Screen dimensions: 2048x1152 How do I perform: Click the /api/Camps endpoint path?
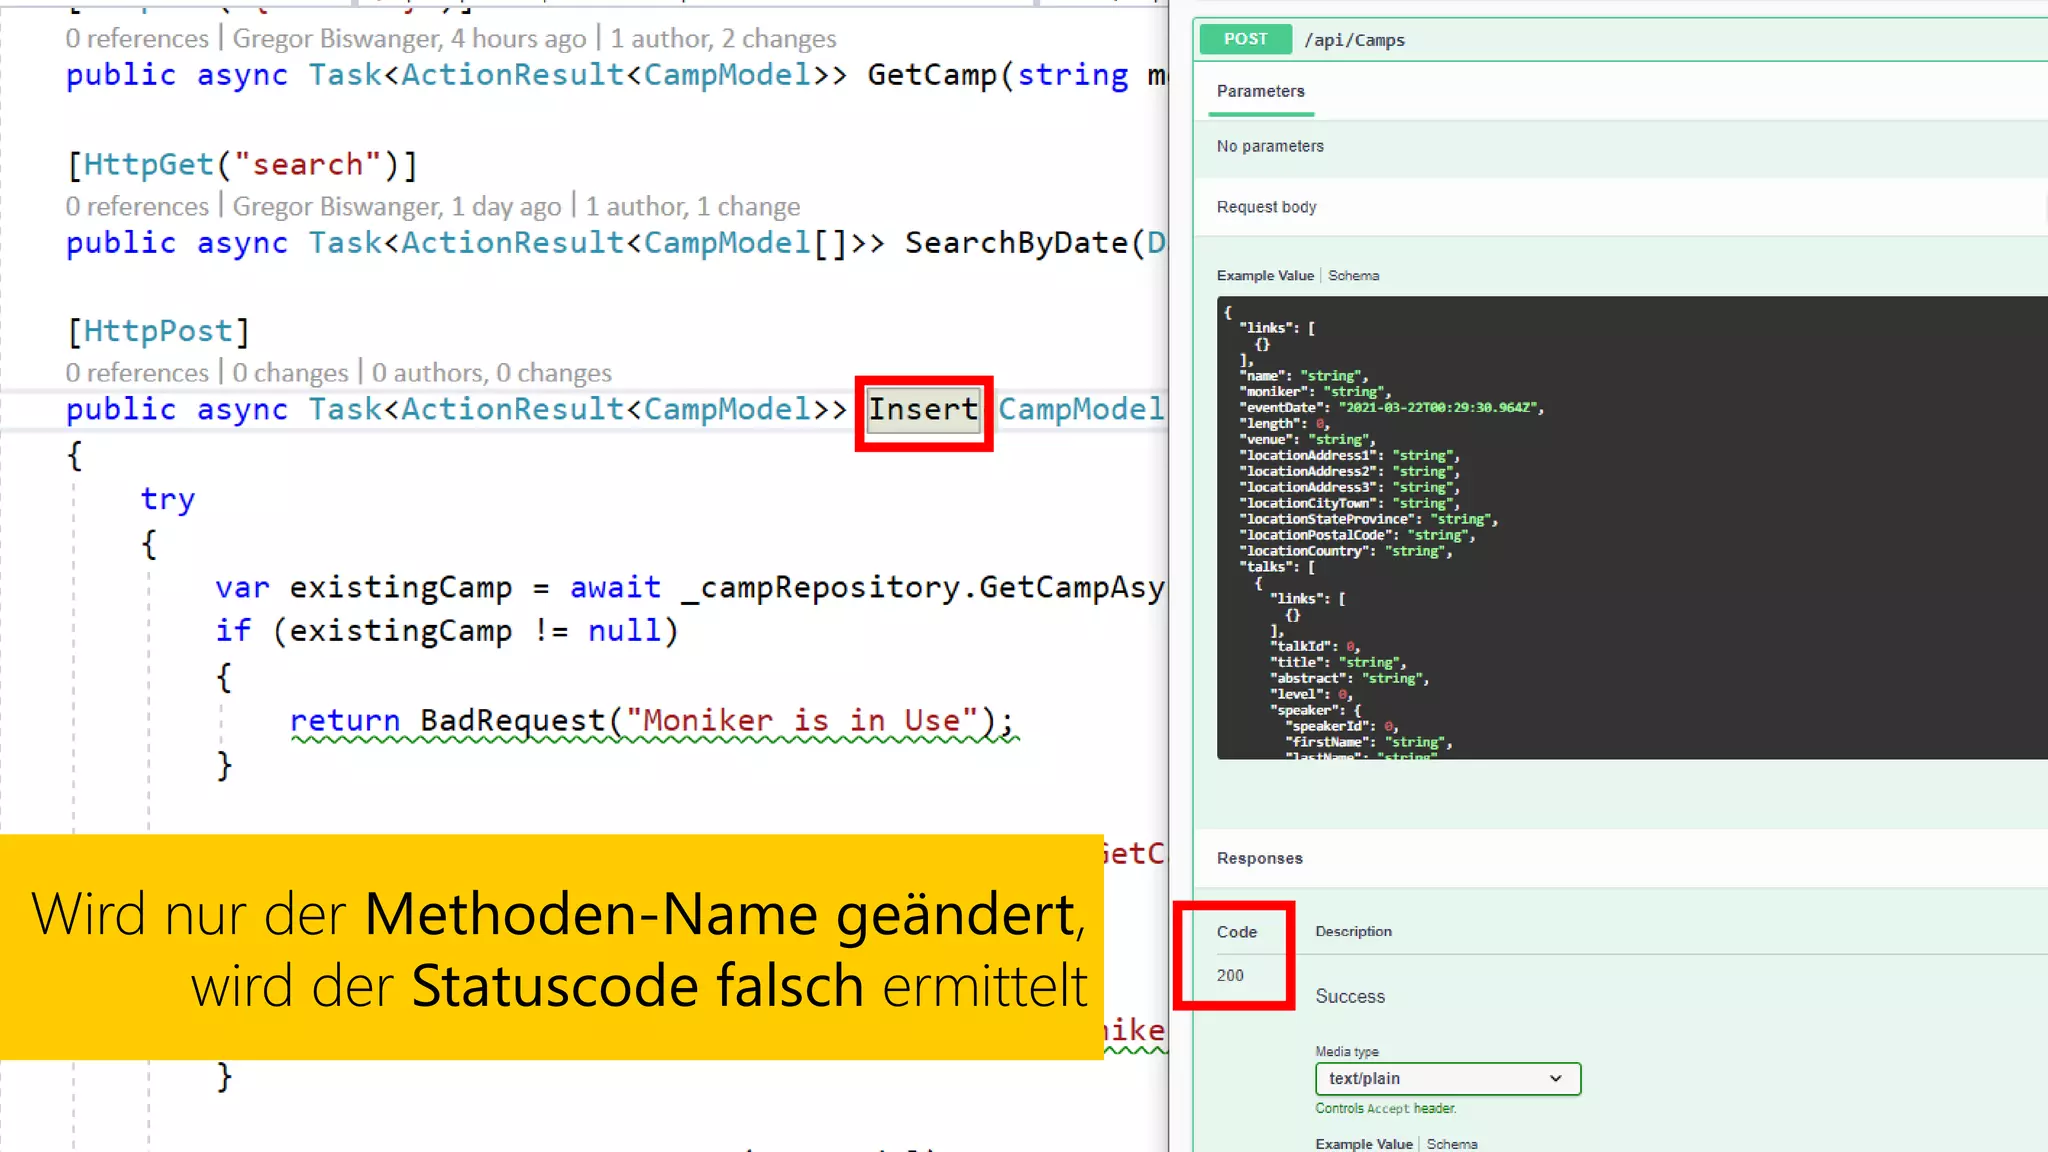(1354, 40)
